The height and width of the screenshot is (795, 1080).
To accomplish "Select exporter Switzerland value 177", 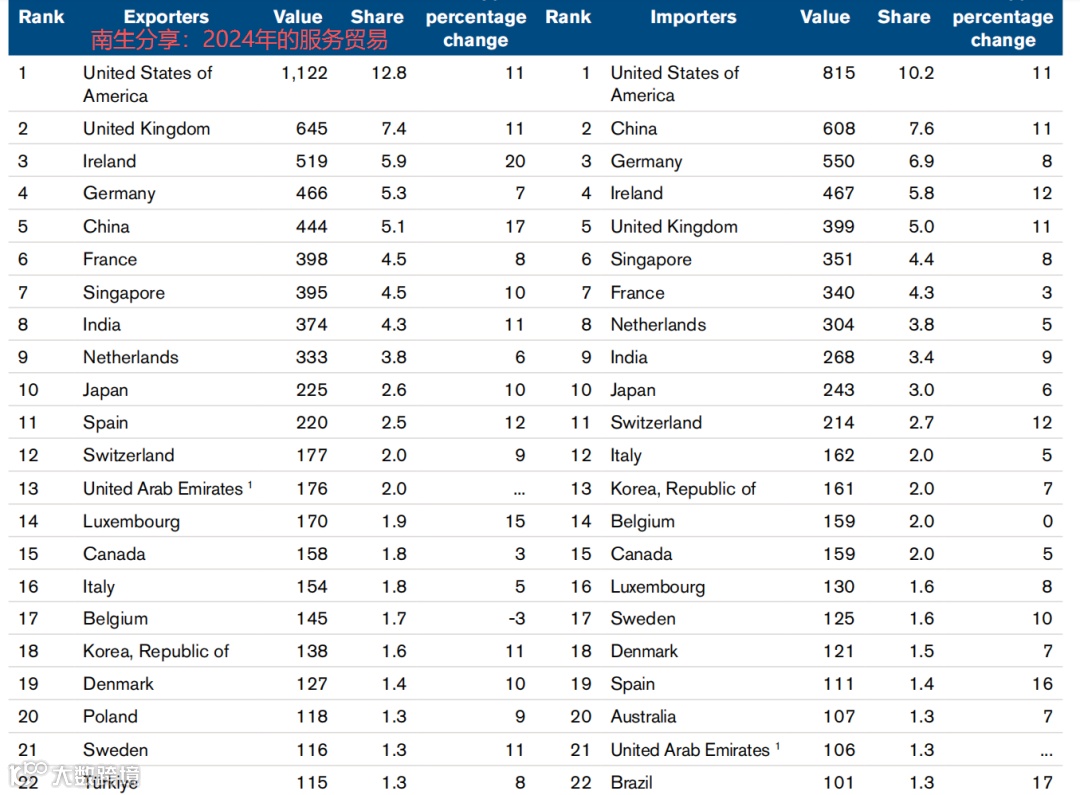I will [x=311, y=455].
